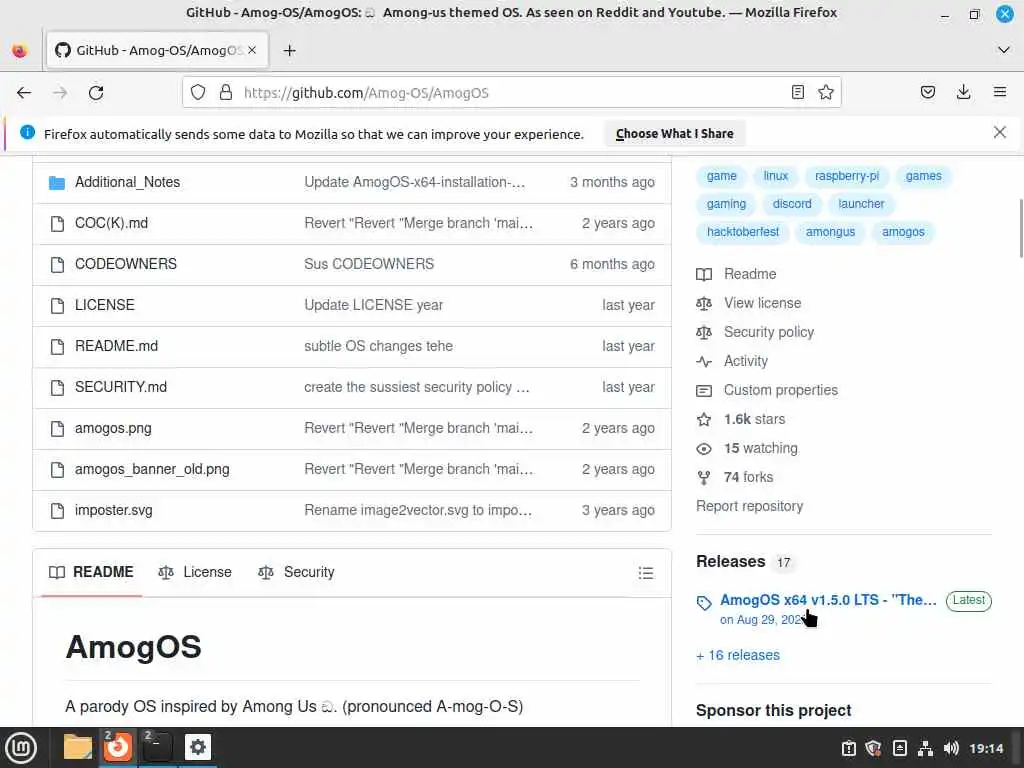Show '+ 16 releases' list
This screenshot has width=1024, height=768.
click(x=738, y=656)
